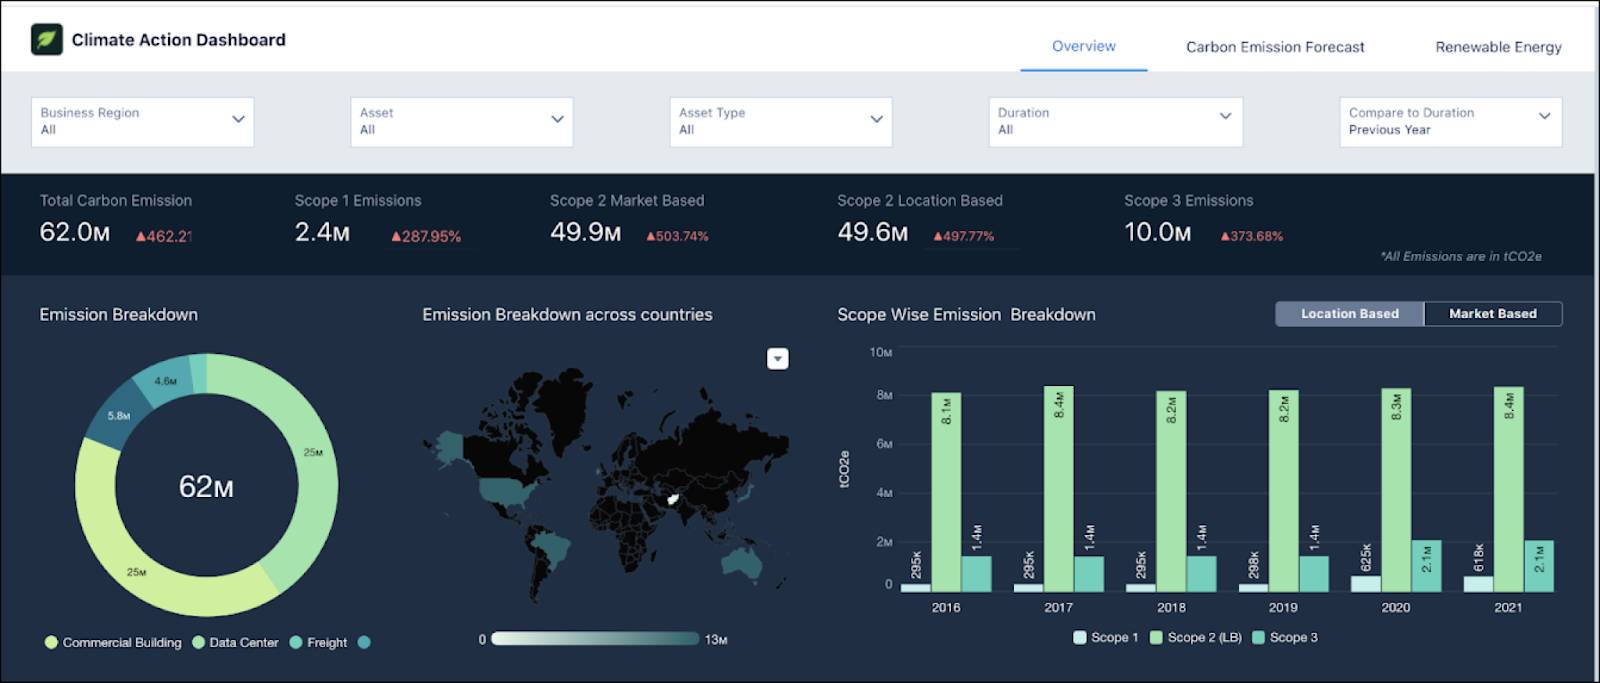This screenshot has width=1600, height=683.
Task: Click the Scope 2 (LB) legend swatch
Action: [1156, 637]
